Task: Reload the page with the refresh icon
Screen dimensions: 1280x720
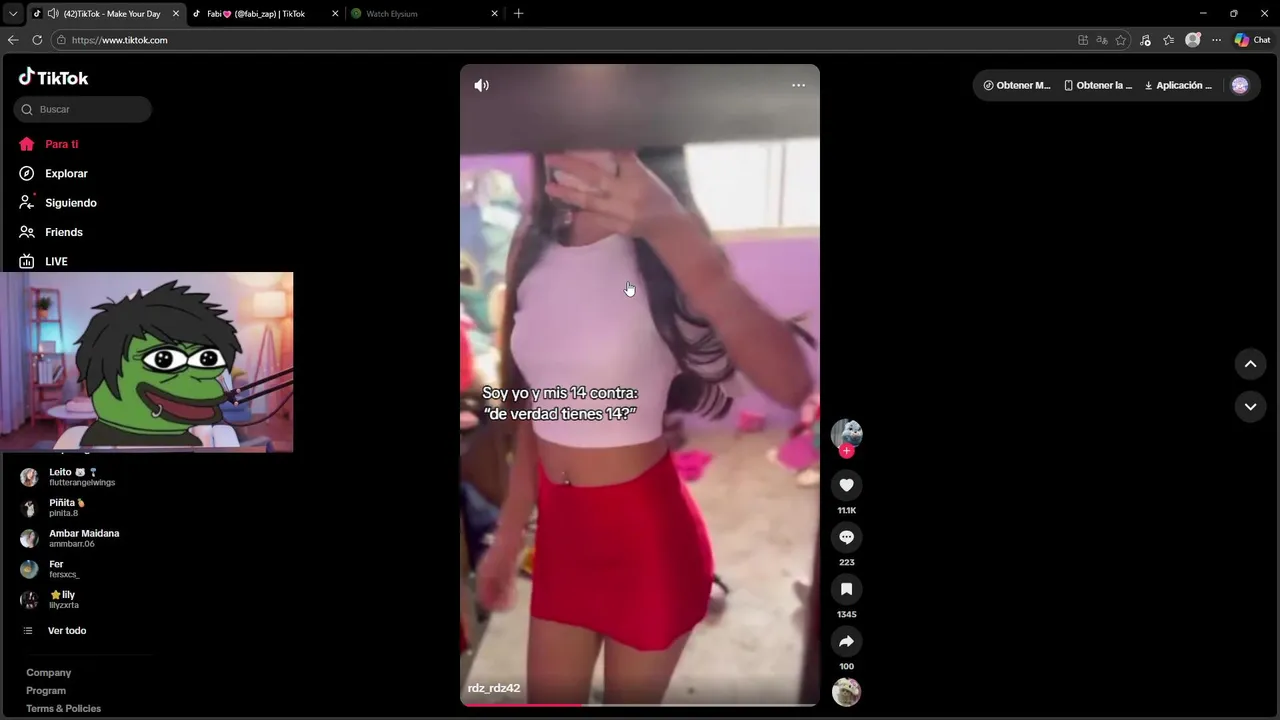Action: click(37, 40)
